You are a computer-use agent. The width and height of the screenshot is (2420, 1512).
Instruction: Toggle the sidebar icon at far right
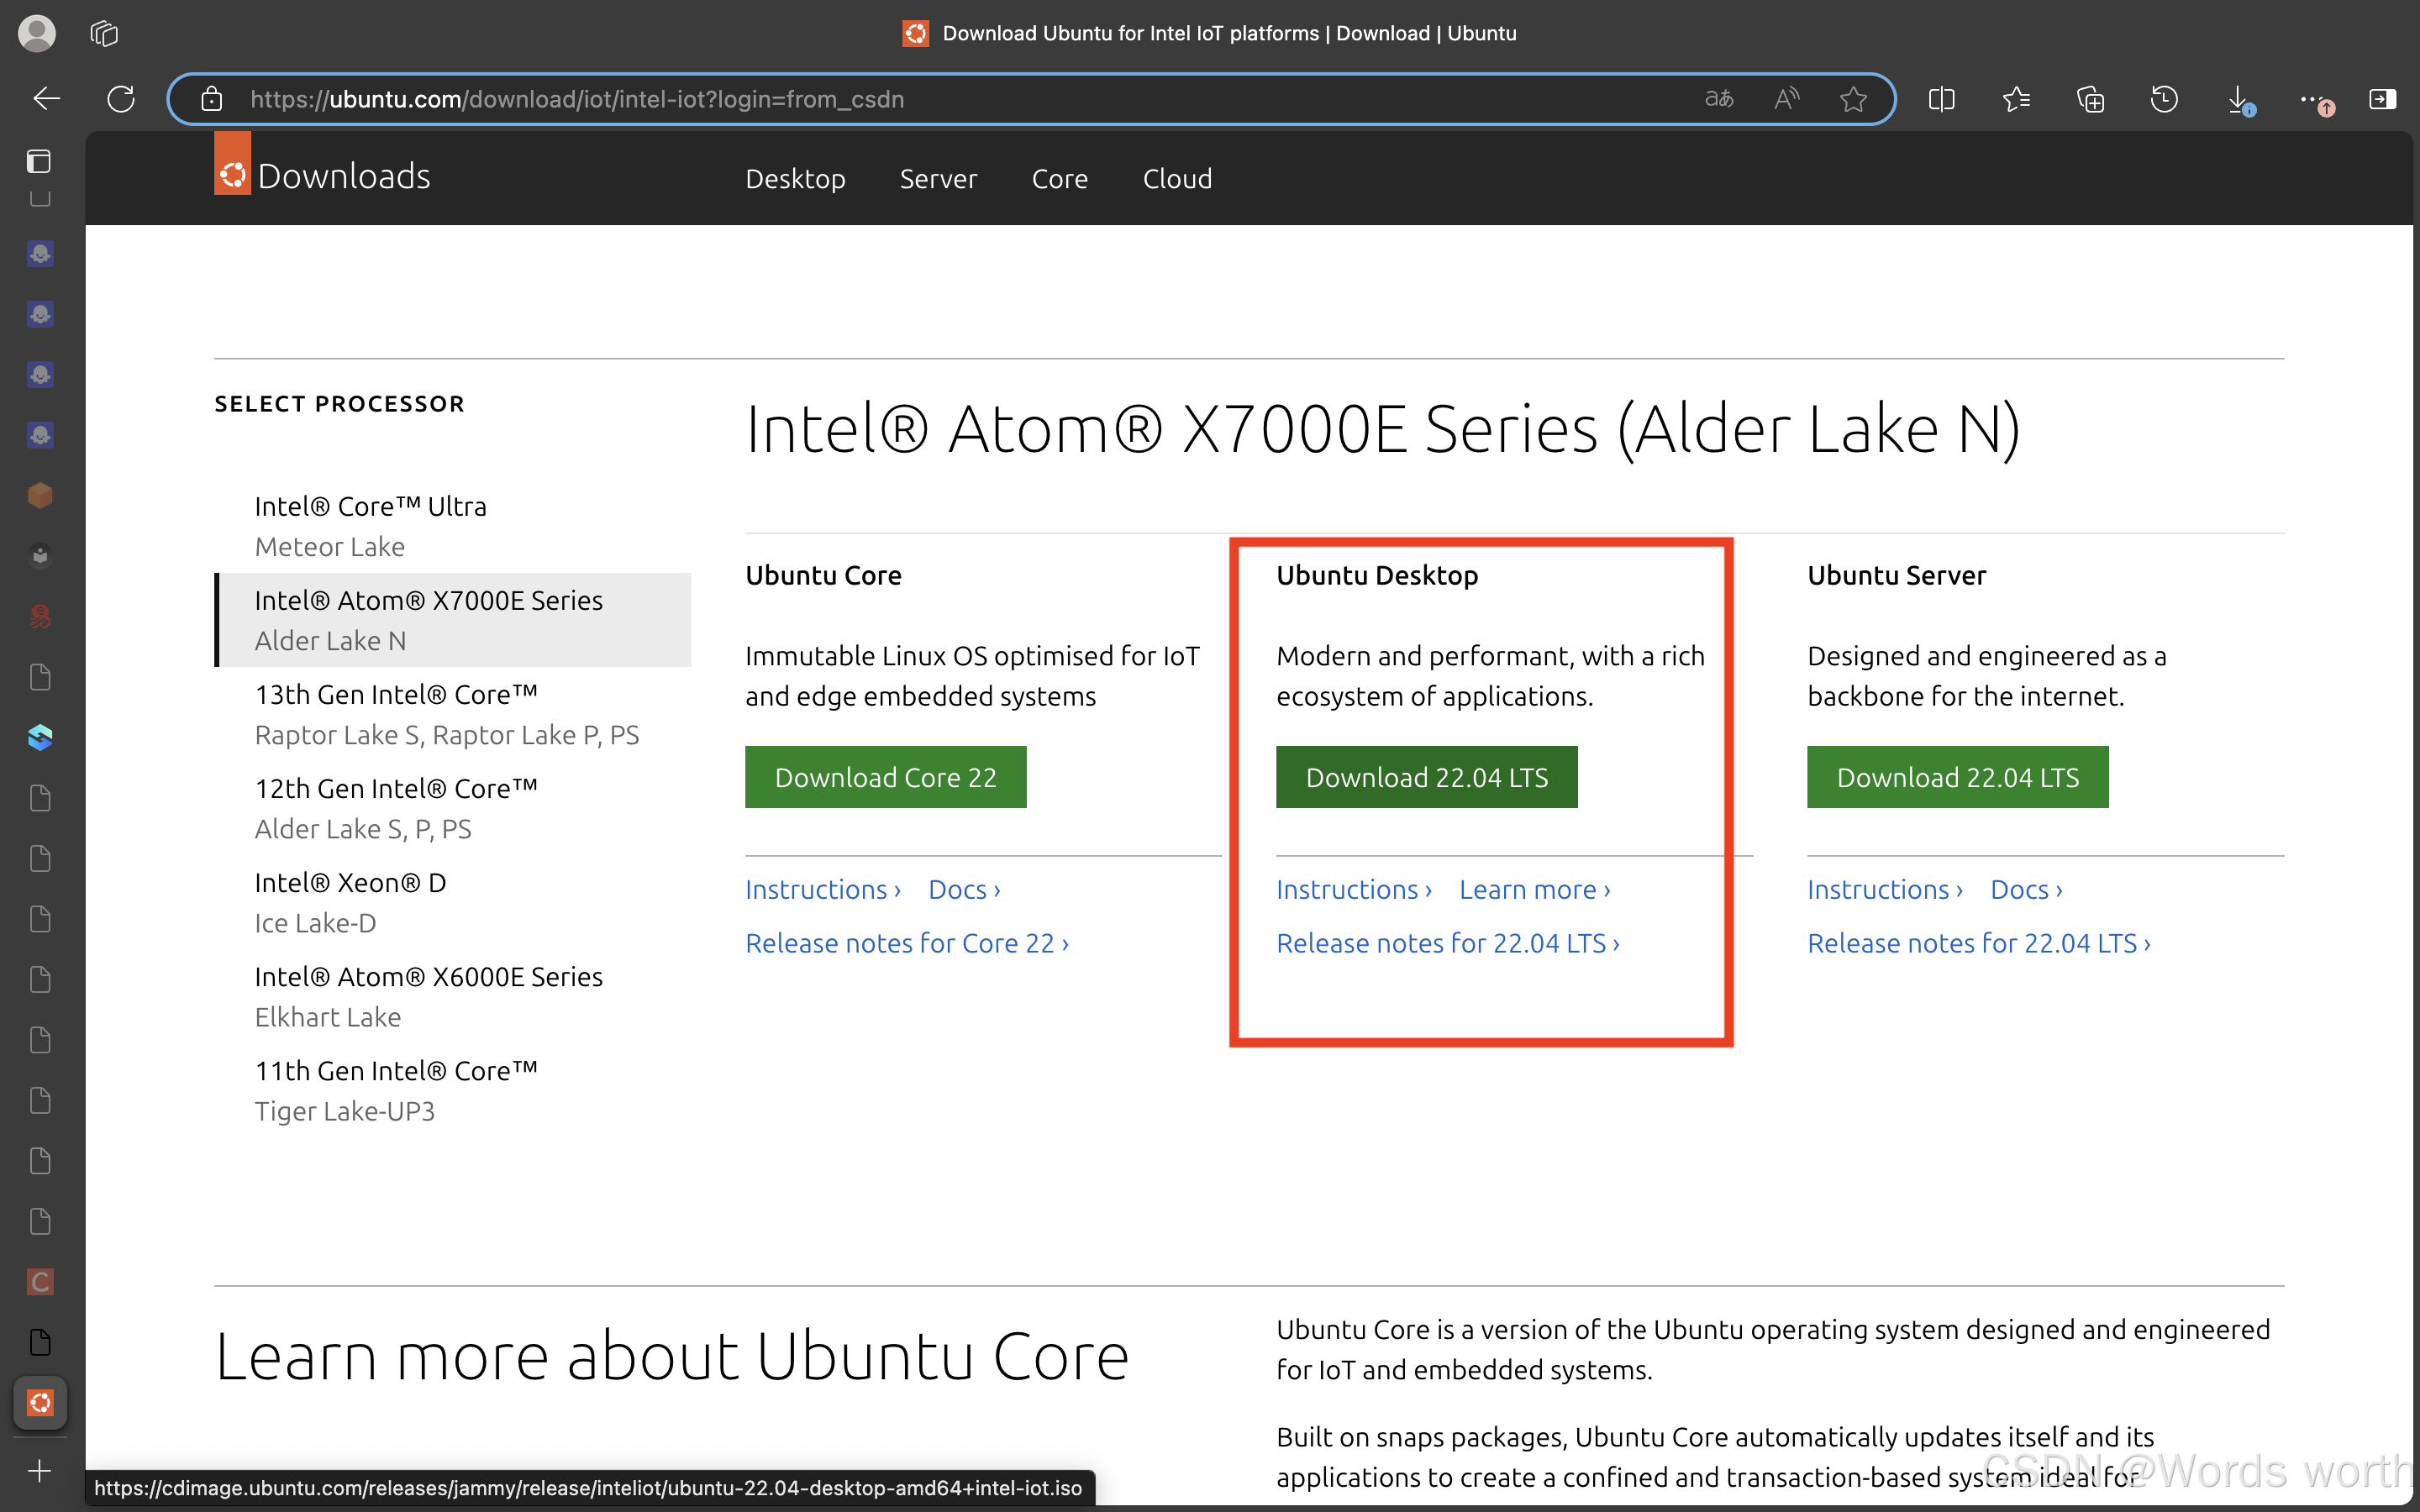point(2383,99)
